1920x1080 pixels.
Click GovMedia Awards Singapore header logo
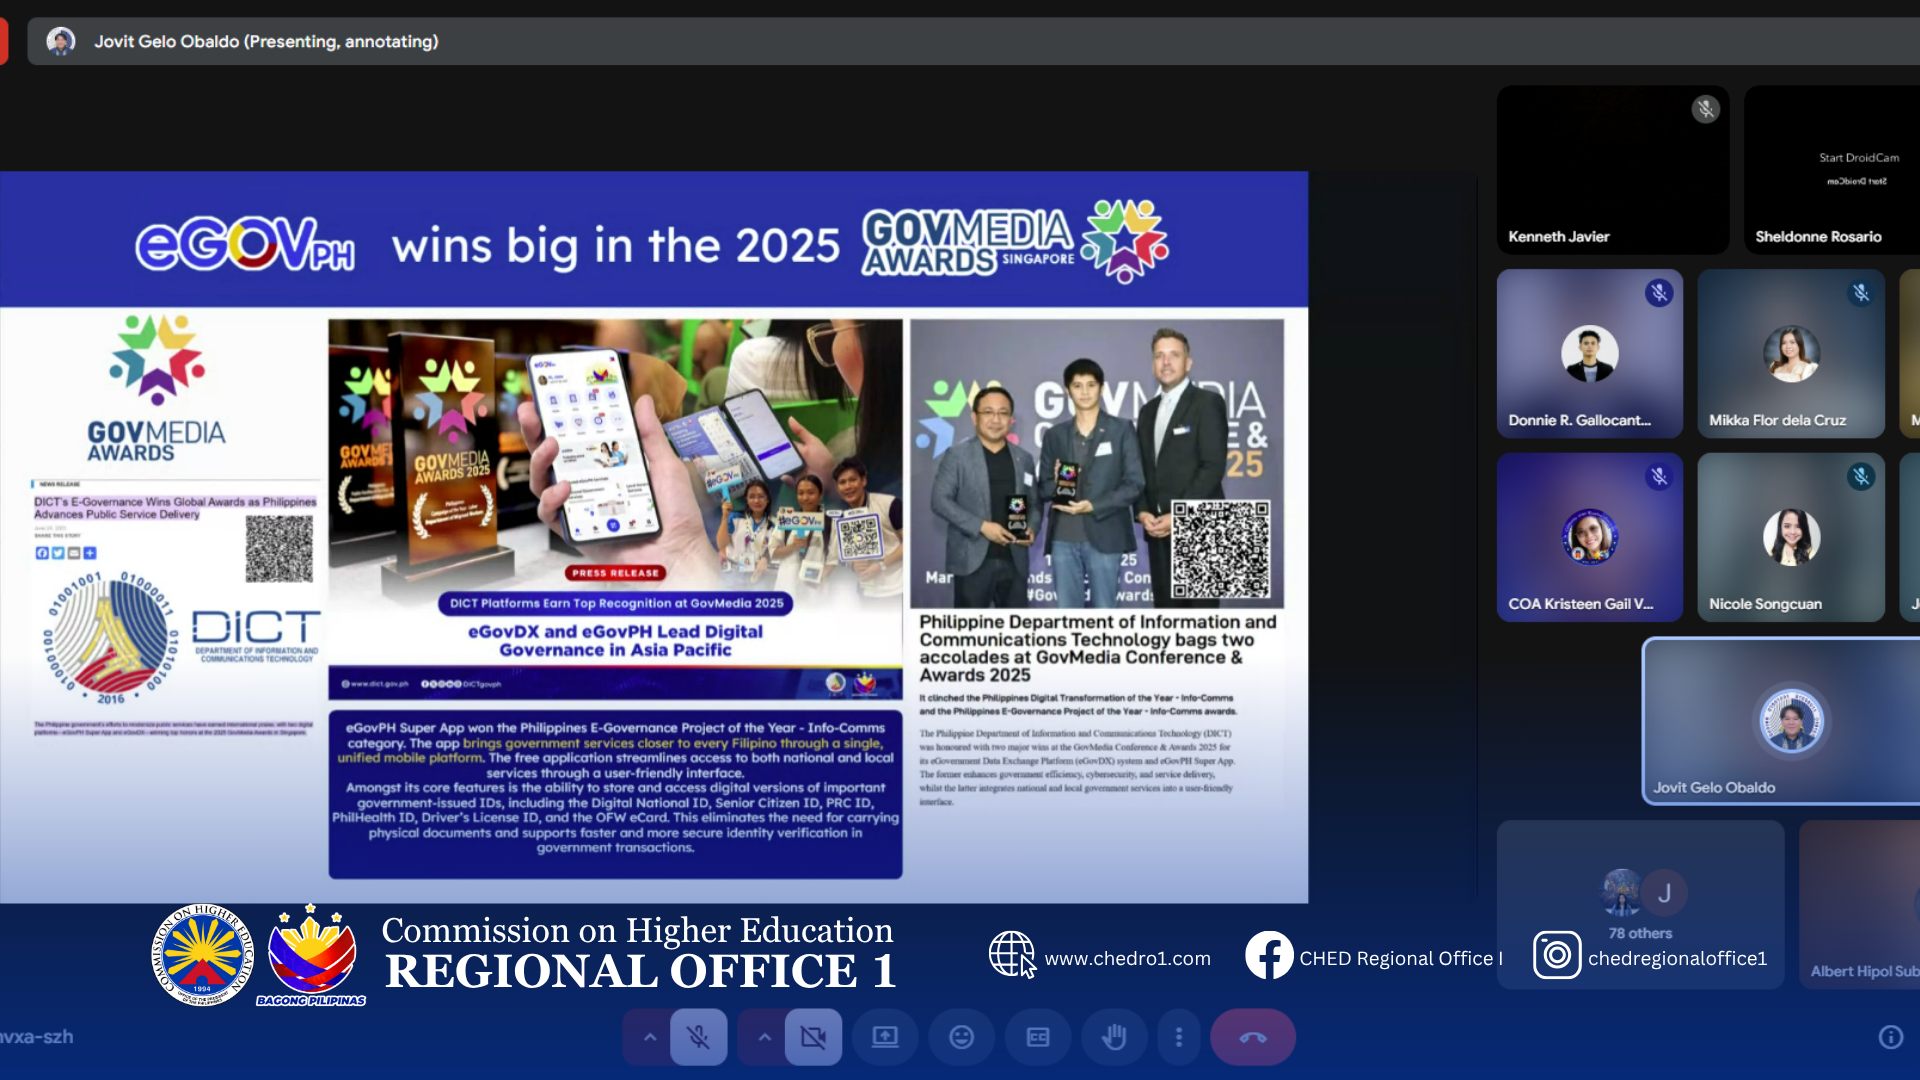pos(1015,241)
